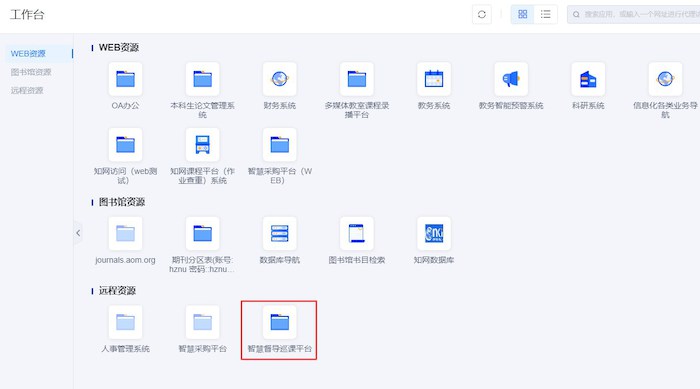Switch to grid view layout
This screenshot has width=700, height=389.
pyautogui.click(x=522, y=14)
